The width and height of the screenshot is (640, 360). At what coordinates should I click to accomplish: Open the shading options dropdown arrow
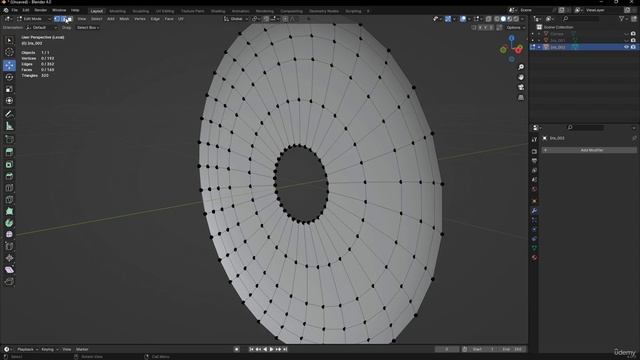522,19
